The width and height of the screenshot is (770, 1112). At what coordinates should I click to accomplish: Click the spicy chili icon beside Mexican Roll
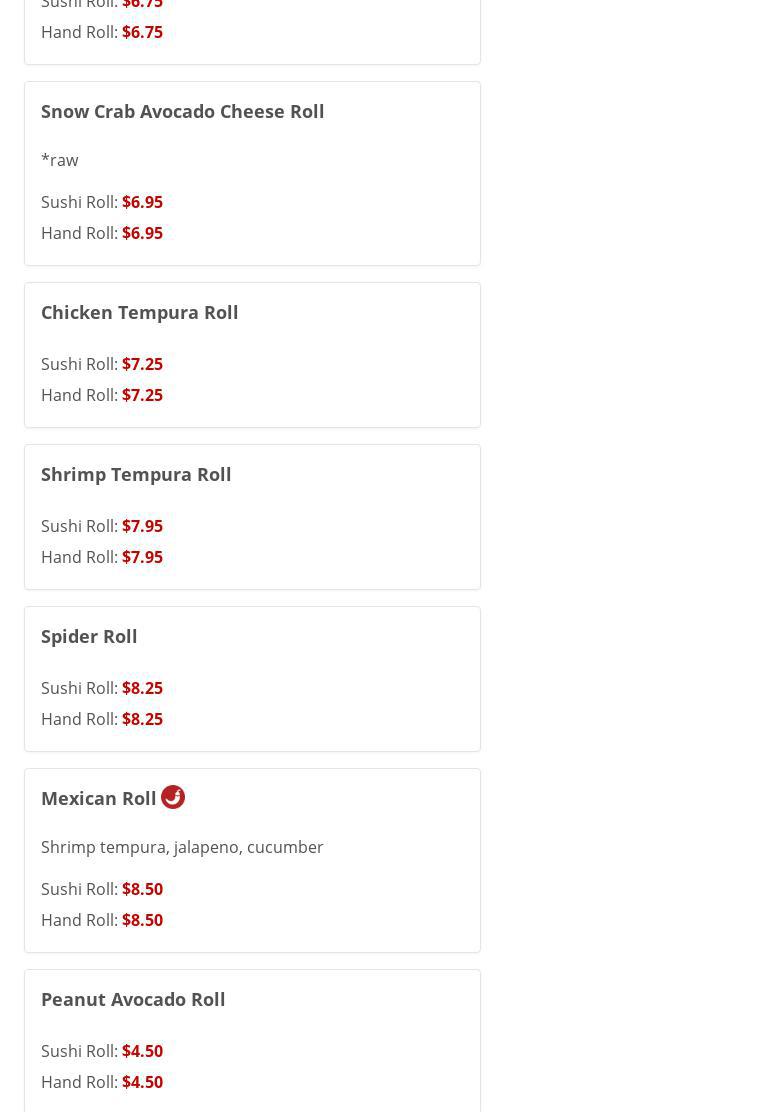coord(173,797)
